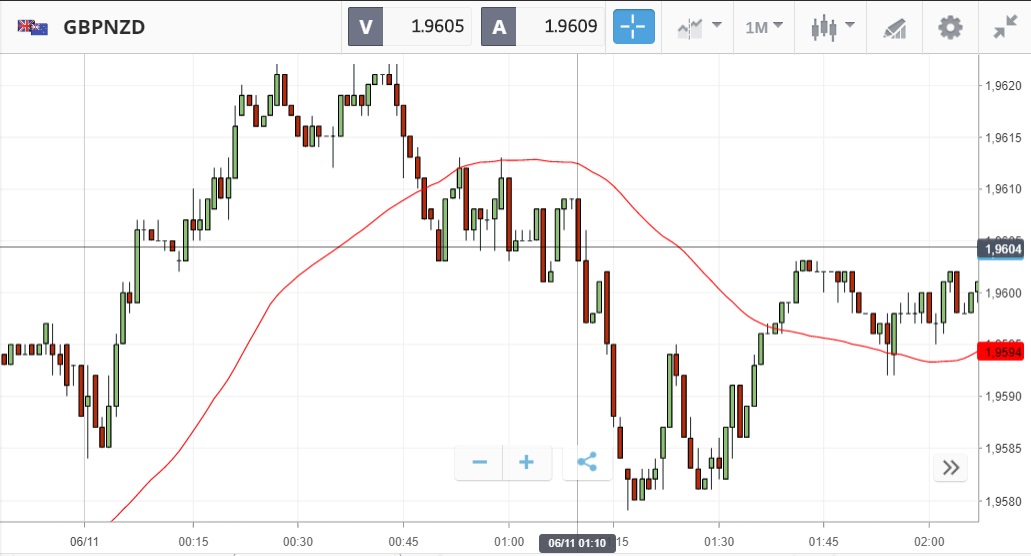Share the GBPNZD chart
Viewport: 1031px width, 556px height.
coord(587,462)
